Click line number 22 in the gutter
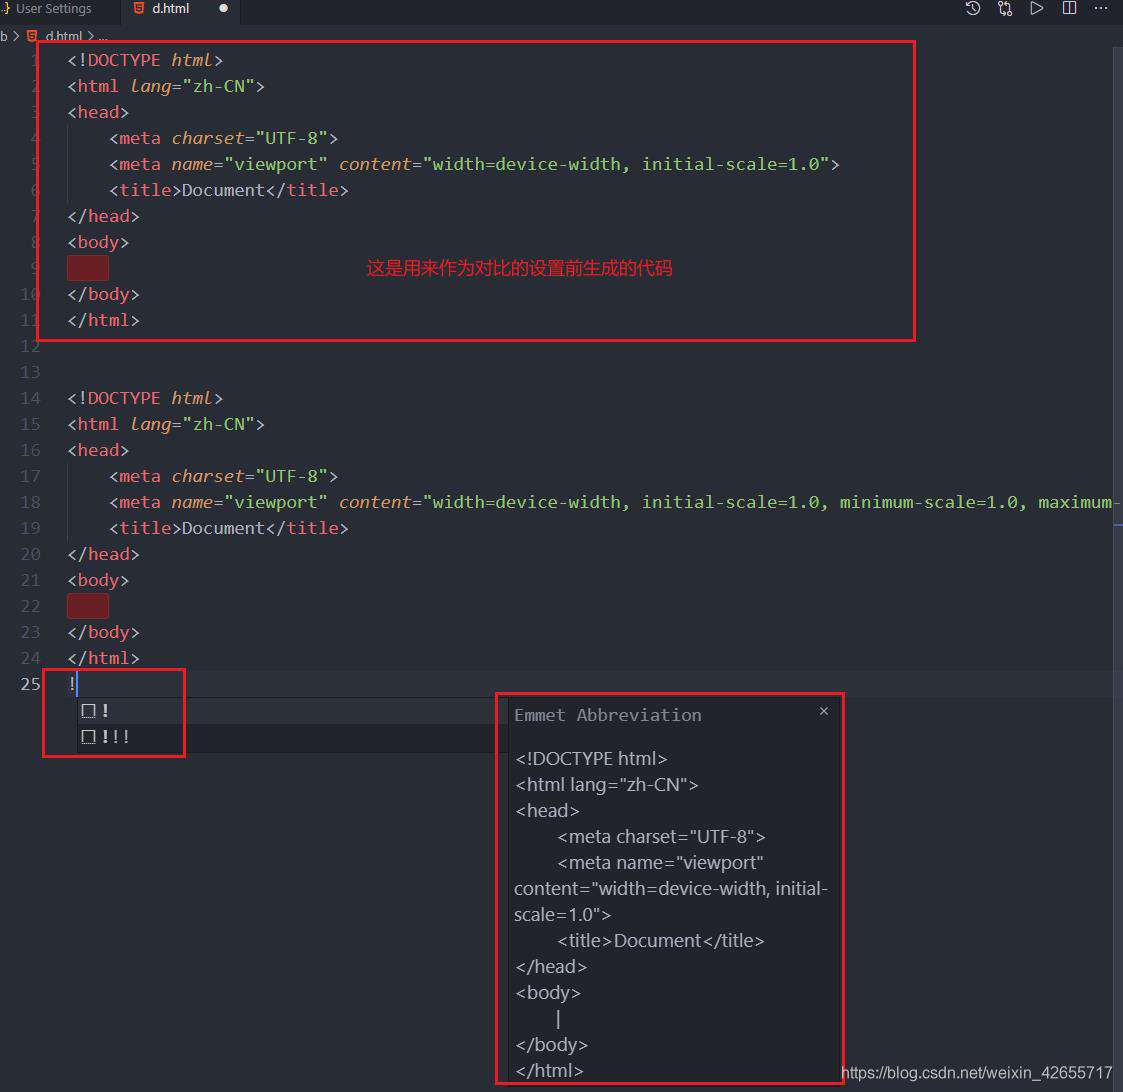Viewport: 1123px width, 1092px height. coord(30,607)
